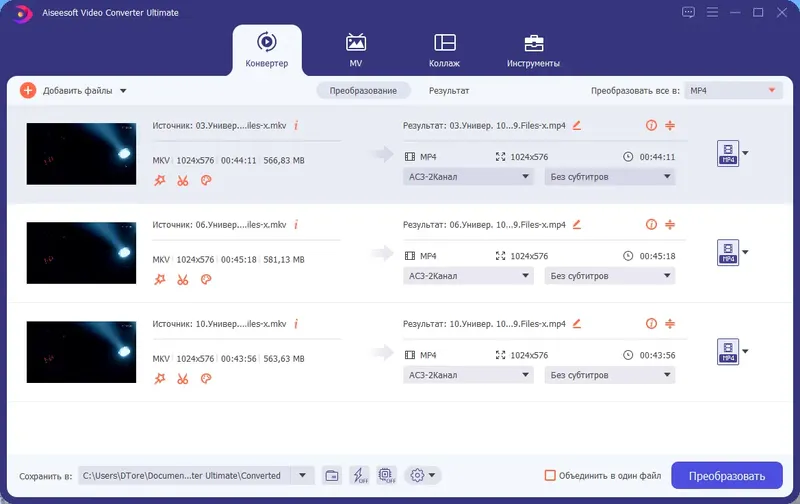Image resolution: width=800 pixels, height=504 pixels.
Task: Click the Aiseesoft app logo
Action: pyautogui.click(x=21, y=13)
